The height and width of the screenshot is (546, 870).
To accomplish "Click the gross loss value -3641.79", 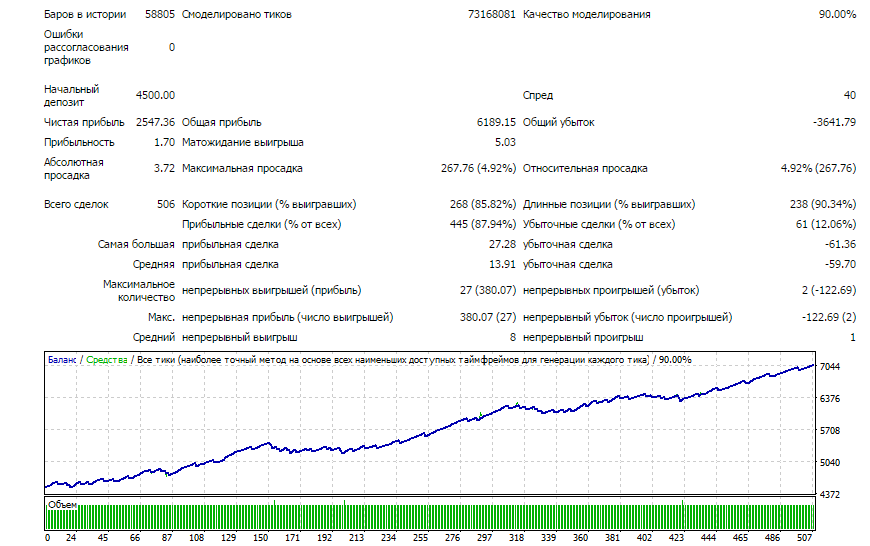I will click(x=834, y=122).
